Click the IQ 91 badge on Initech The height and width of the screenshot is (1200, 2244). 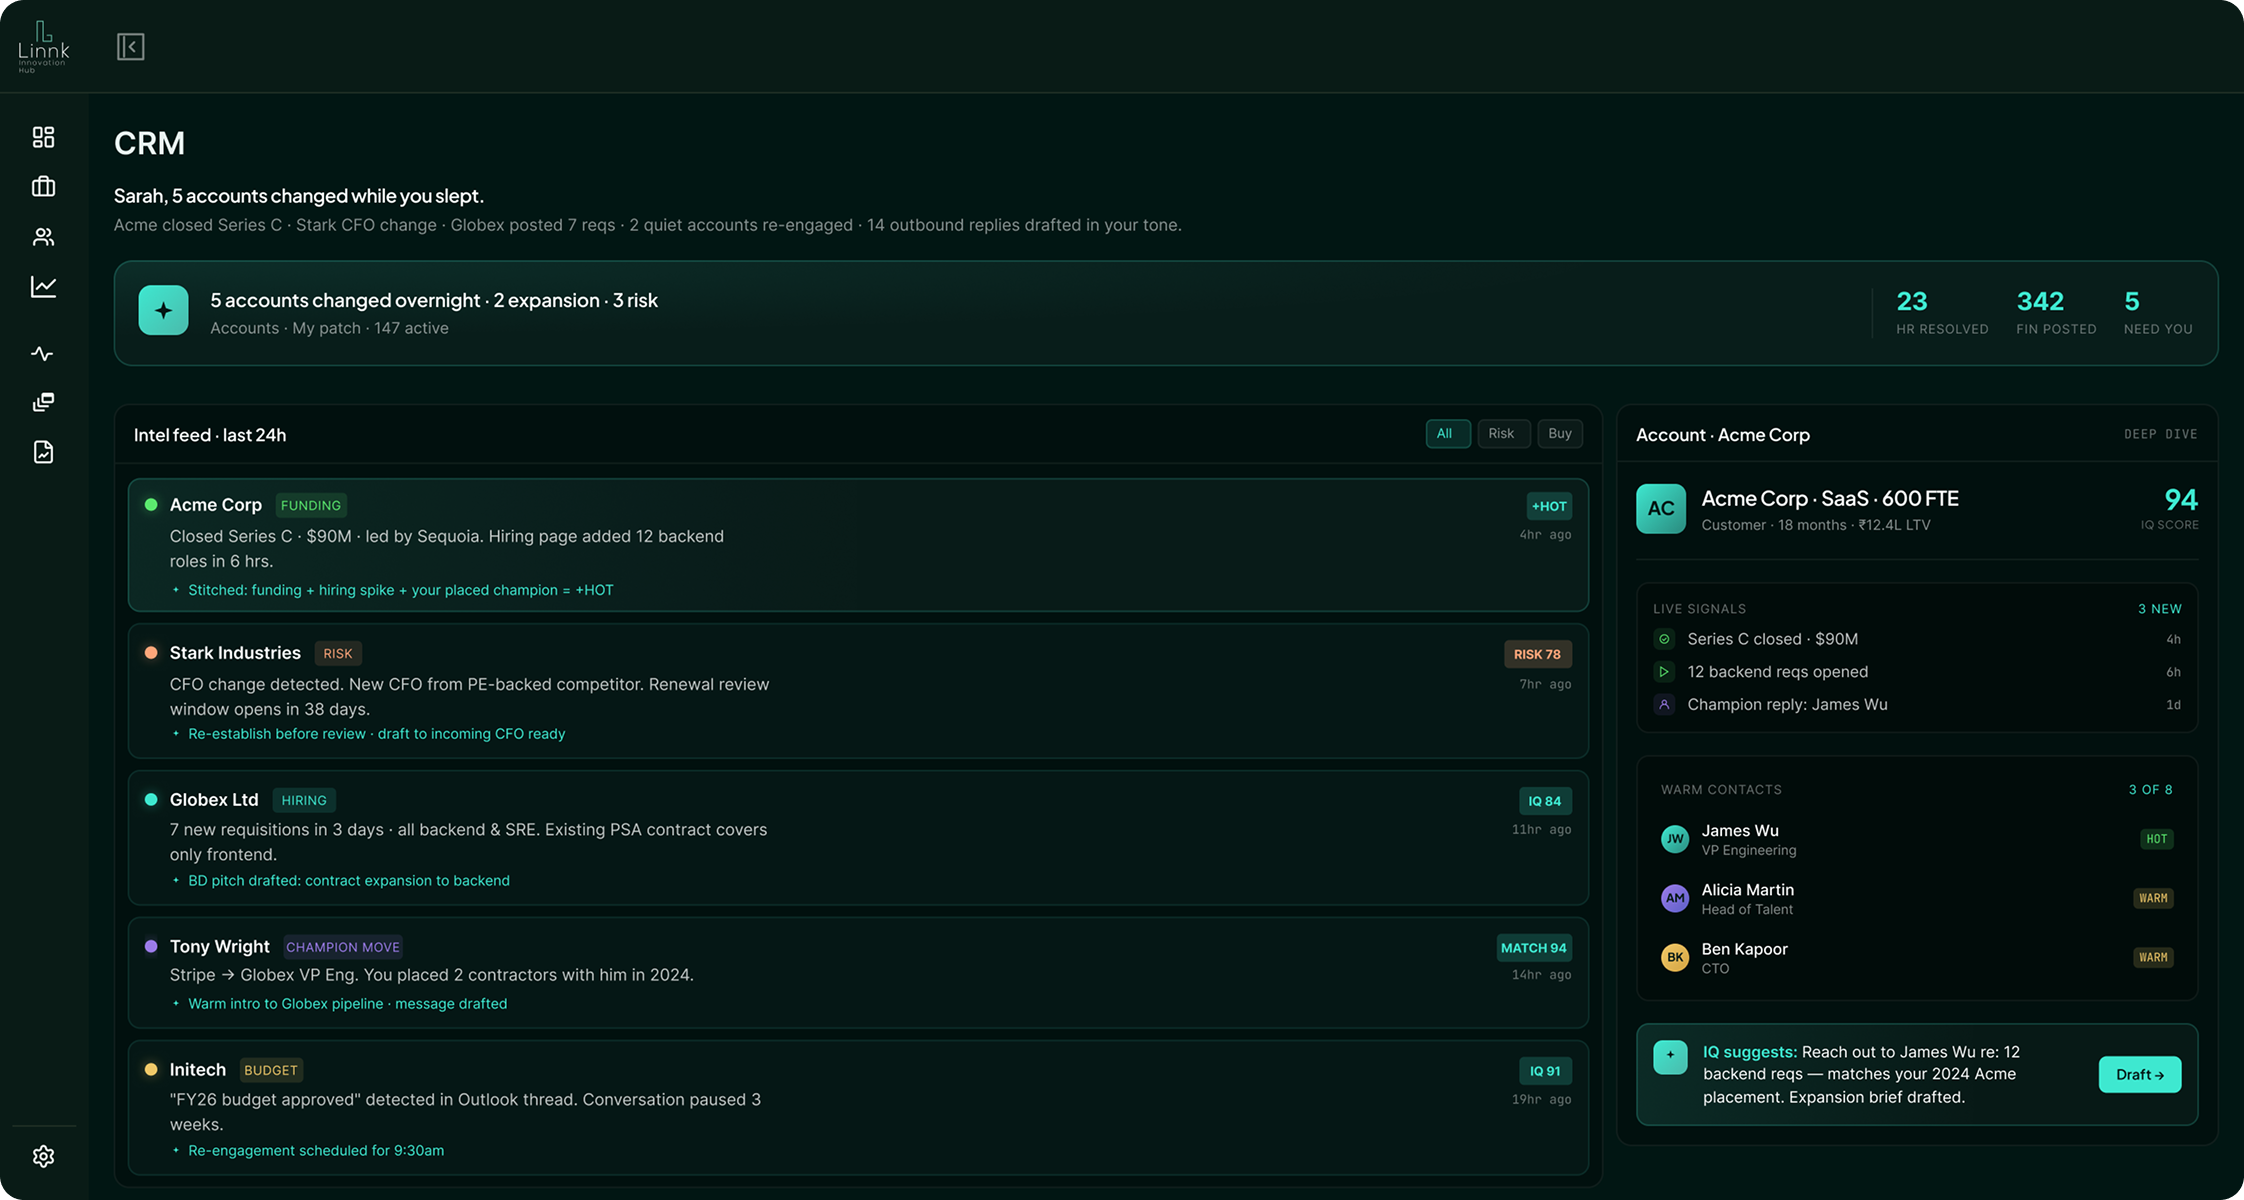coord(1545,1071)
